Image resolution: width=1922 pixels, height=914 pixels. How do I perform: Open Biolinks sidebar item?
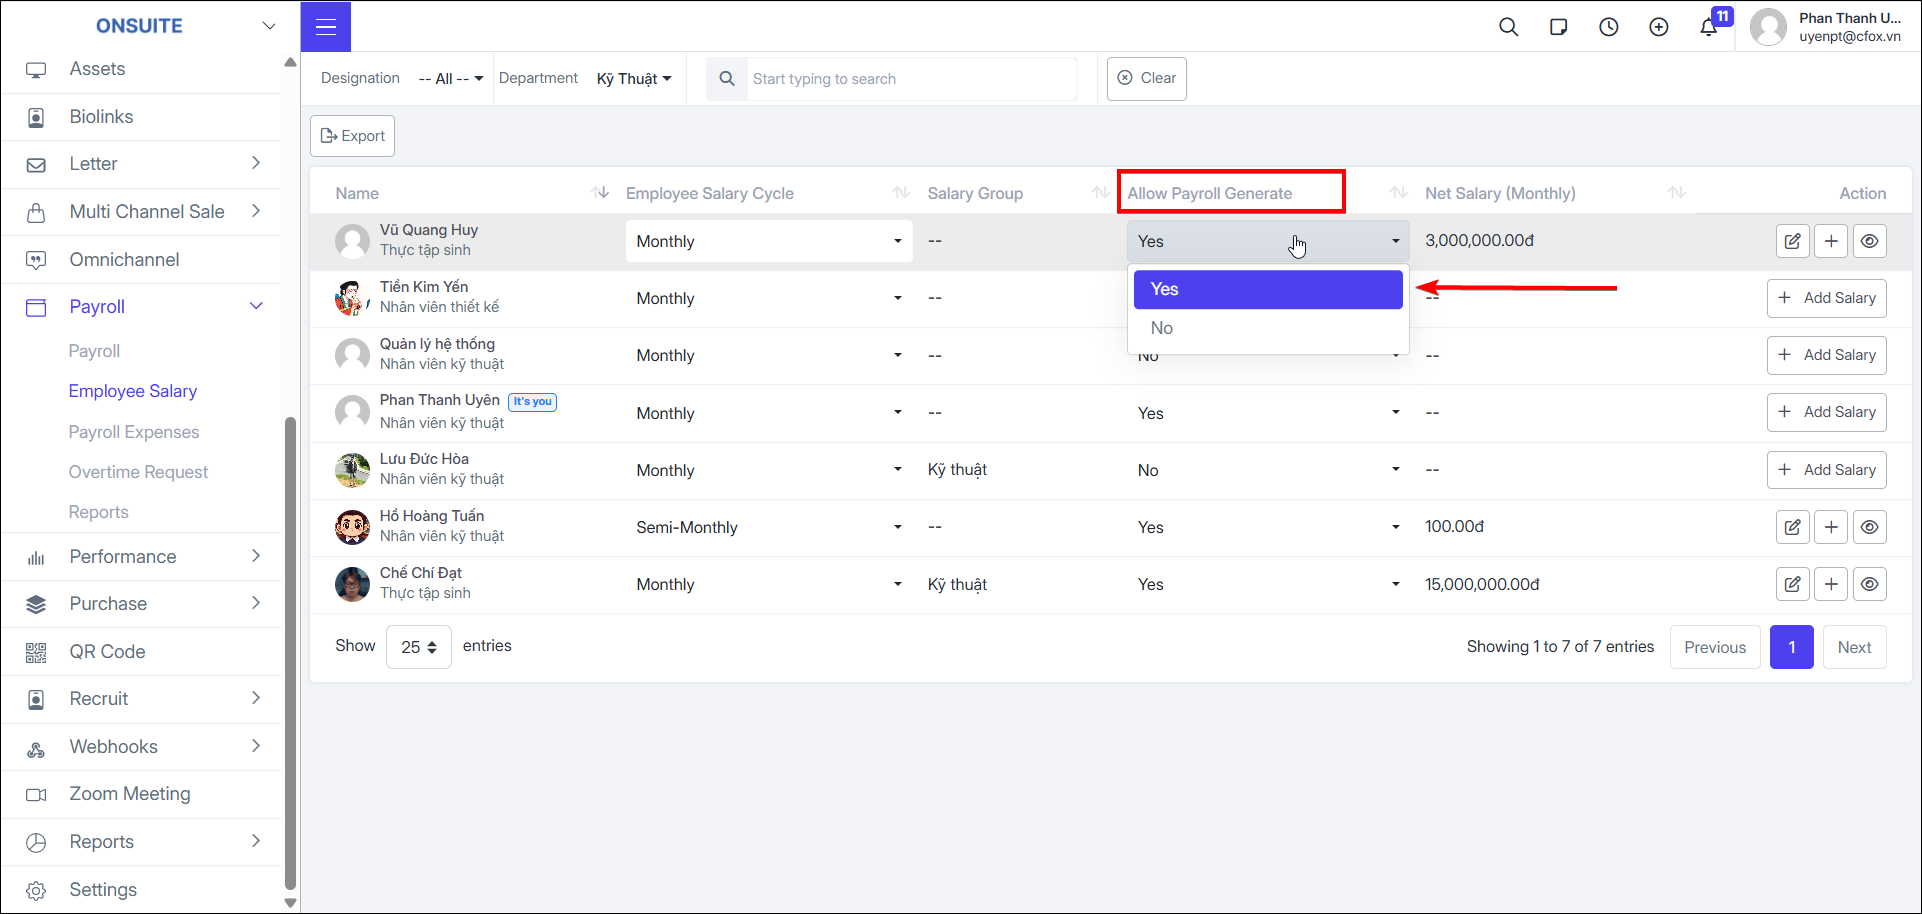(141, 117)
